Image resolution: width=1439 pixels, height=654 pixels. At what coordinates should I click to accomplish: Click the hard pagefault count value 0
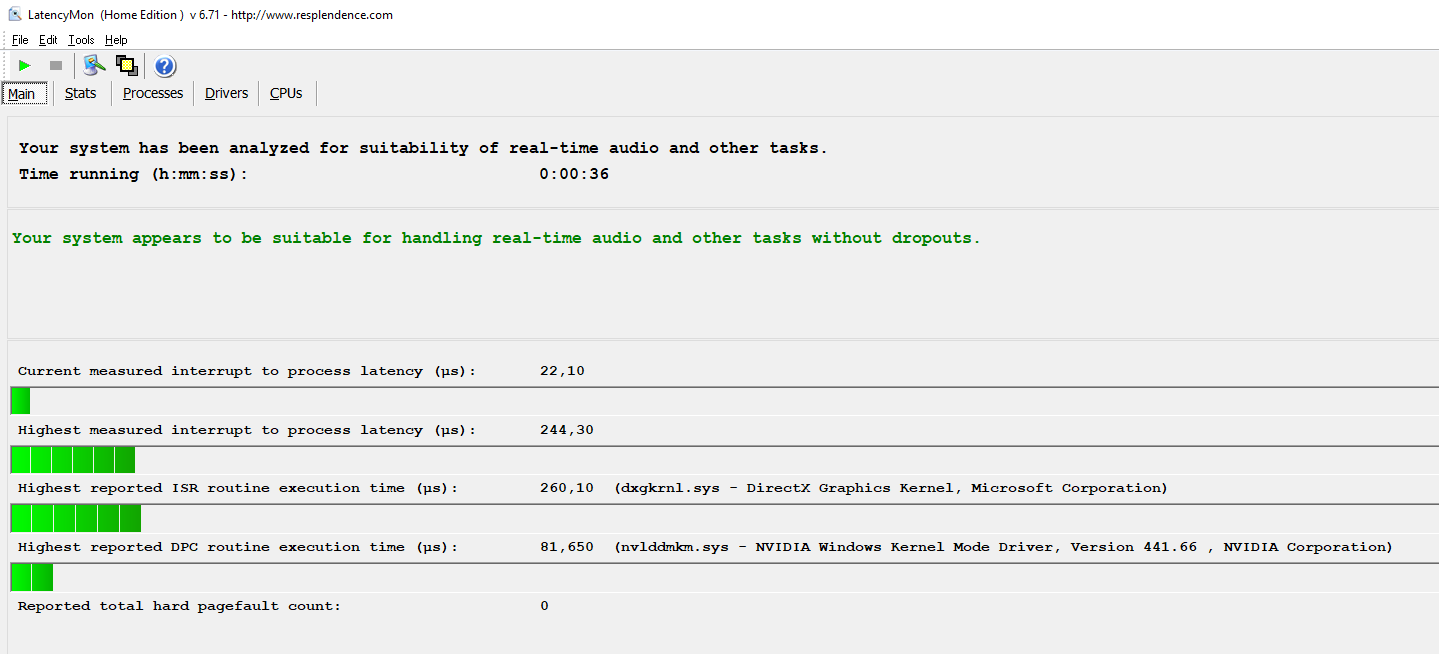click(x=544, y=606)
